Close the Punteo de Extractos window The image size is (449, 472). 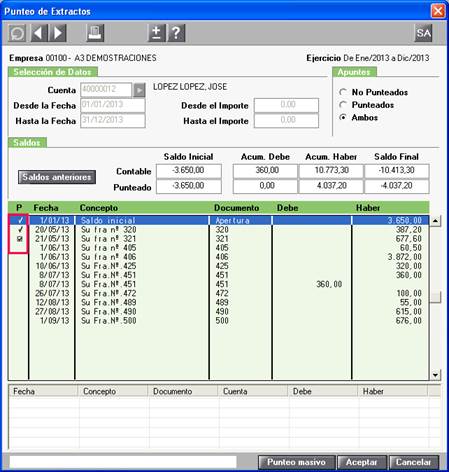(x=438, y=11)
